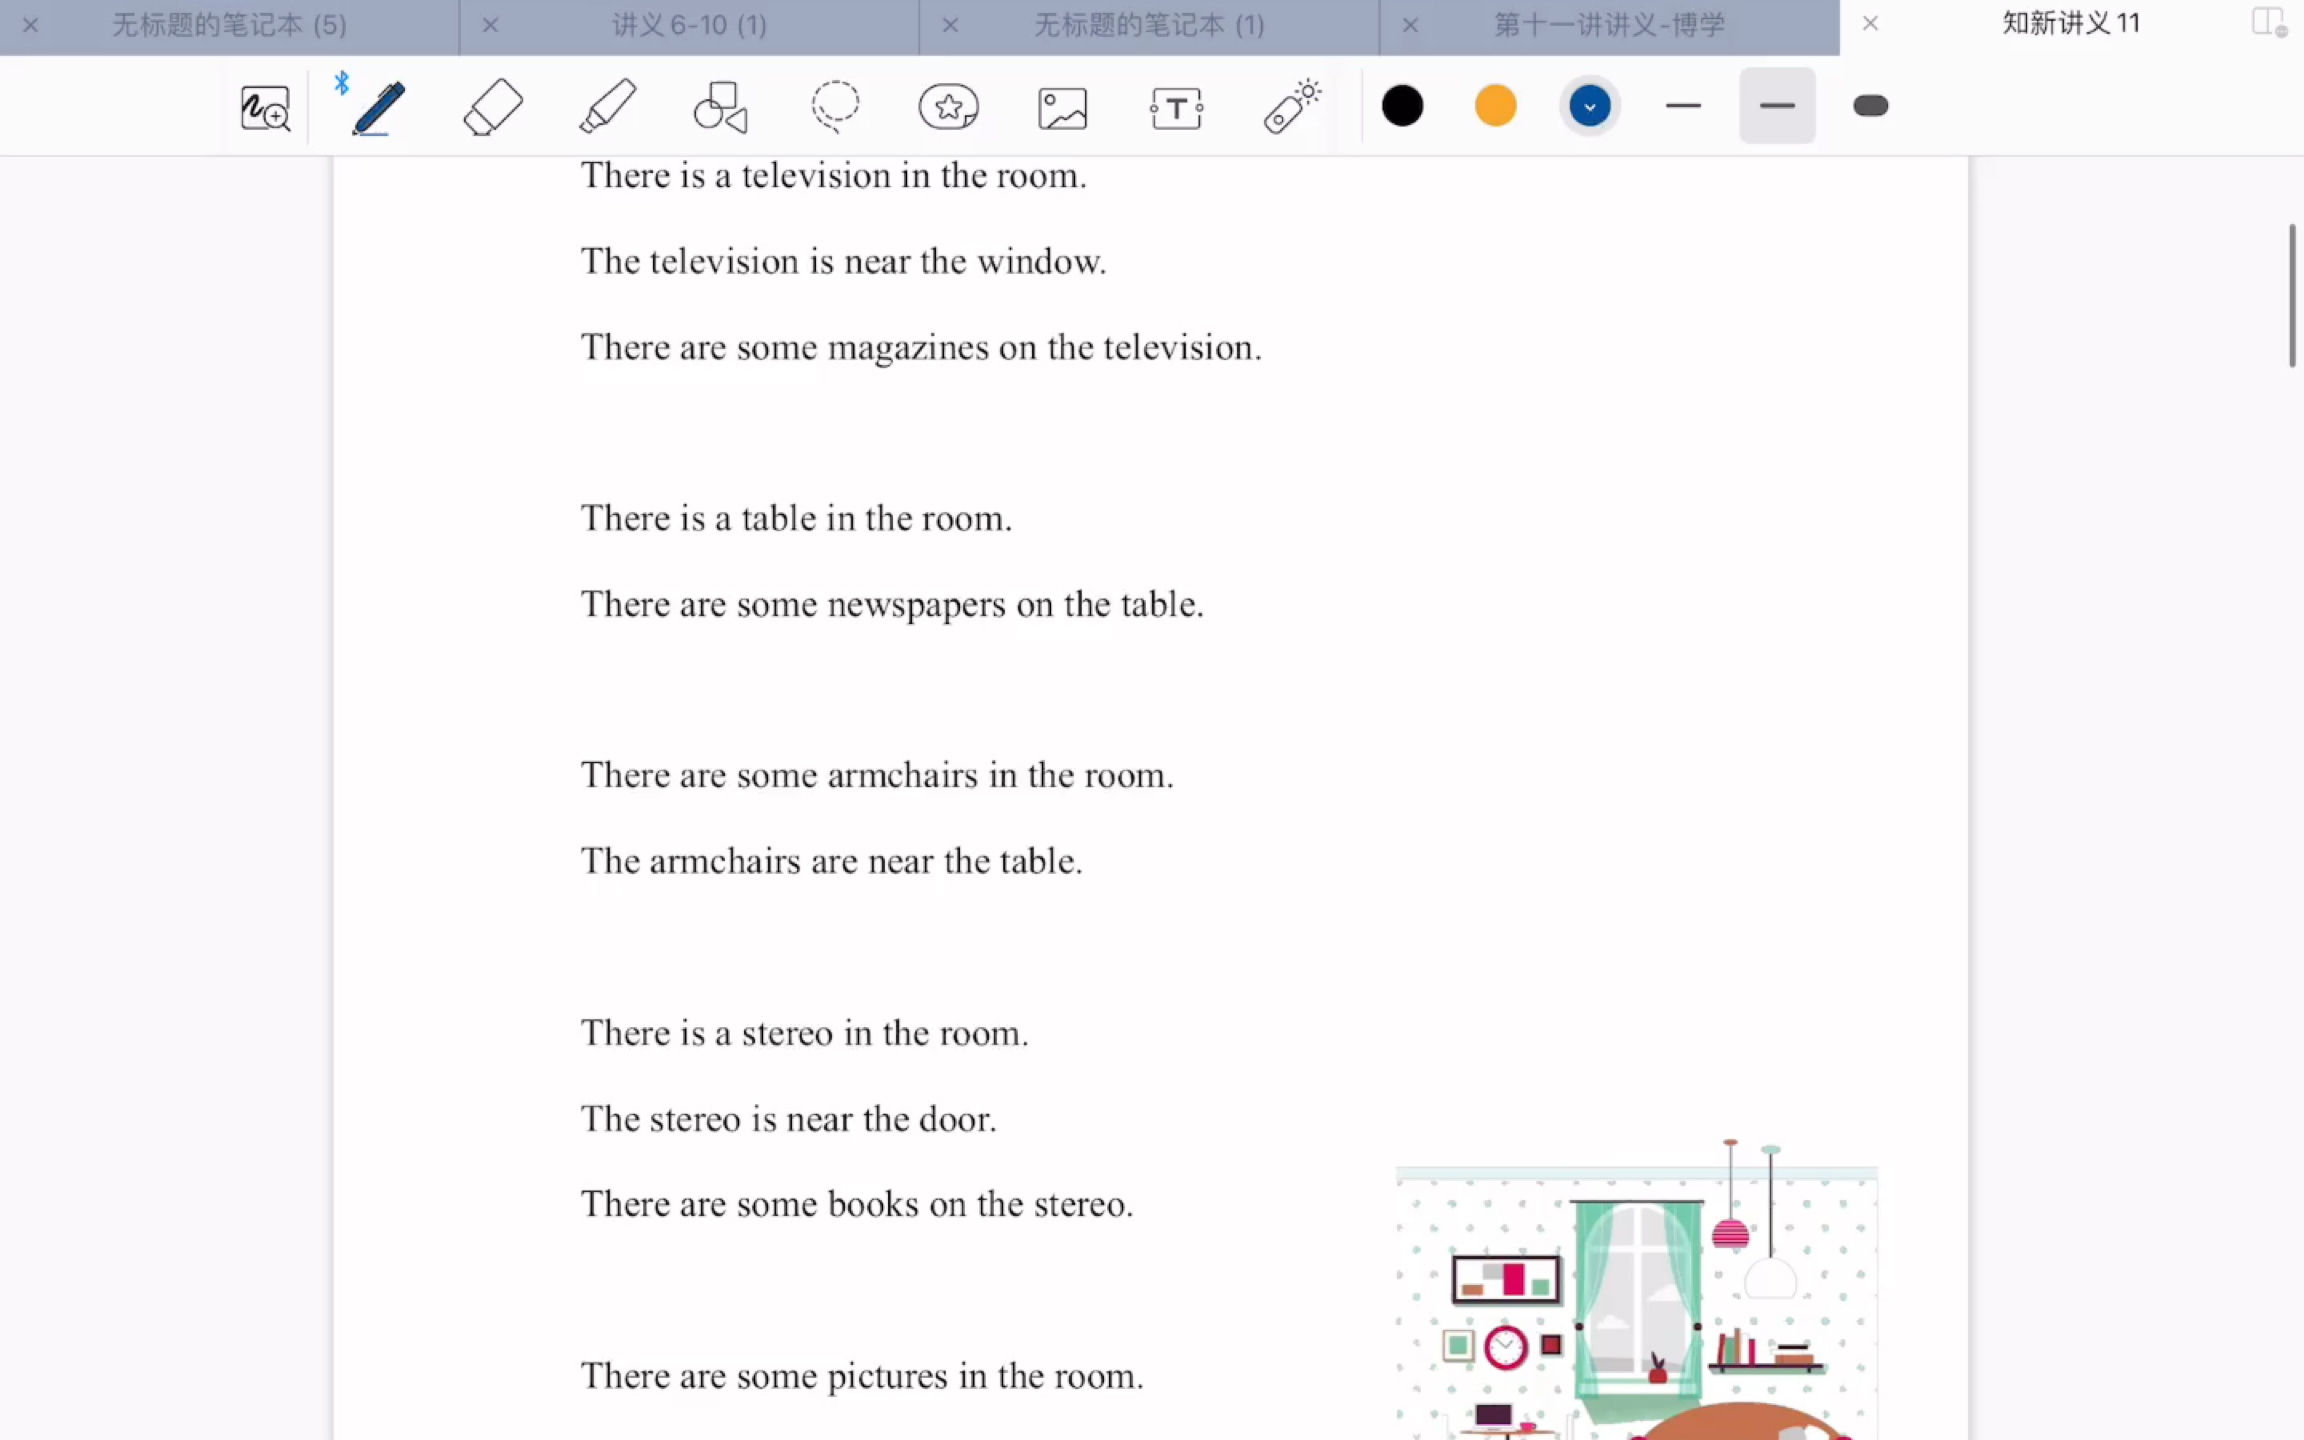The image size is (2304, 1440).
Task: Select the Eraser tool
Action: [x=493, y=107]
